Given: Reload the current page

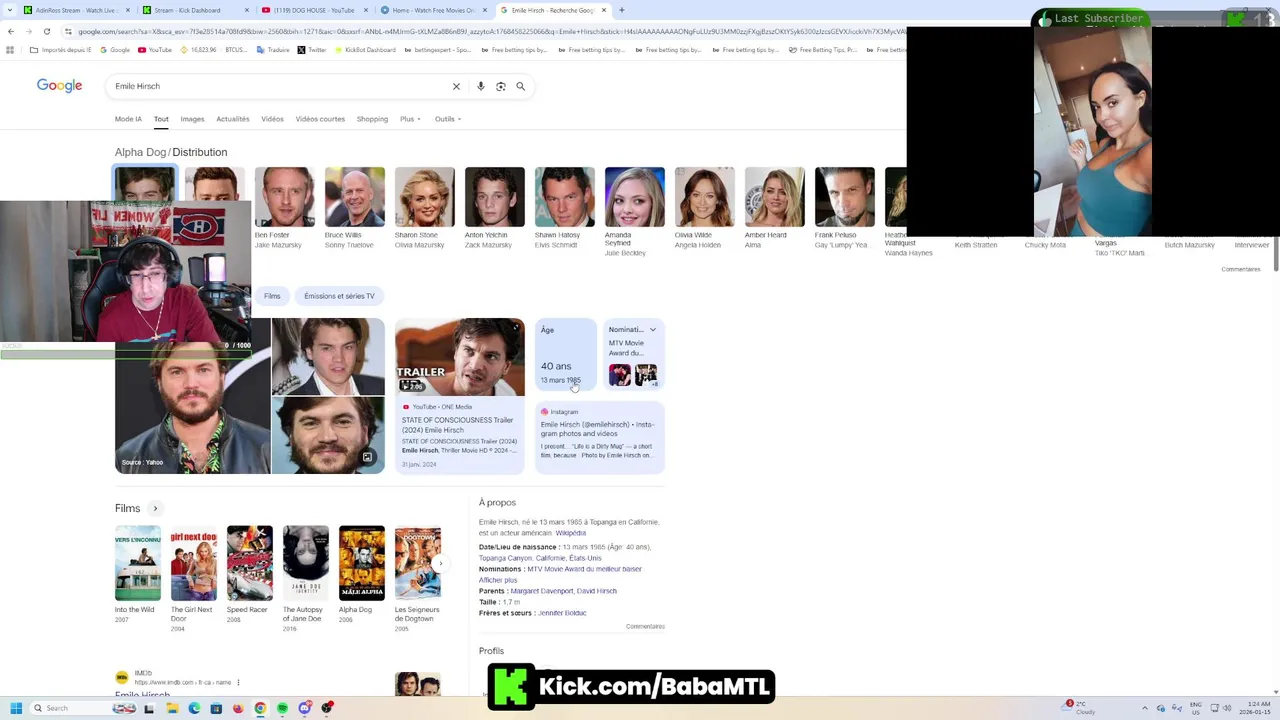Looking at the screenshot, I should click(45, 31).
